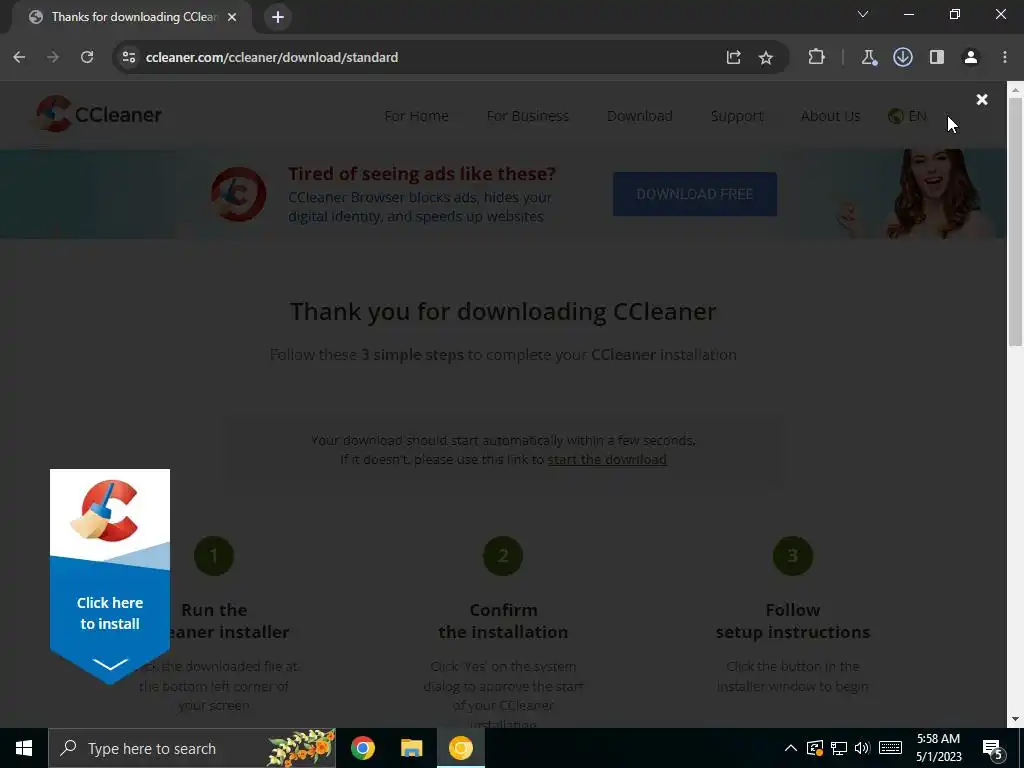This screenshot has height=768, width=1024.
Task: Open the About Us menu
Action: pos(830,116)
